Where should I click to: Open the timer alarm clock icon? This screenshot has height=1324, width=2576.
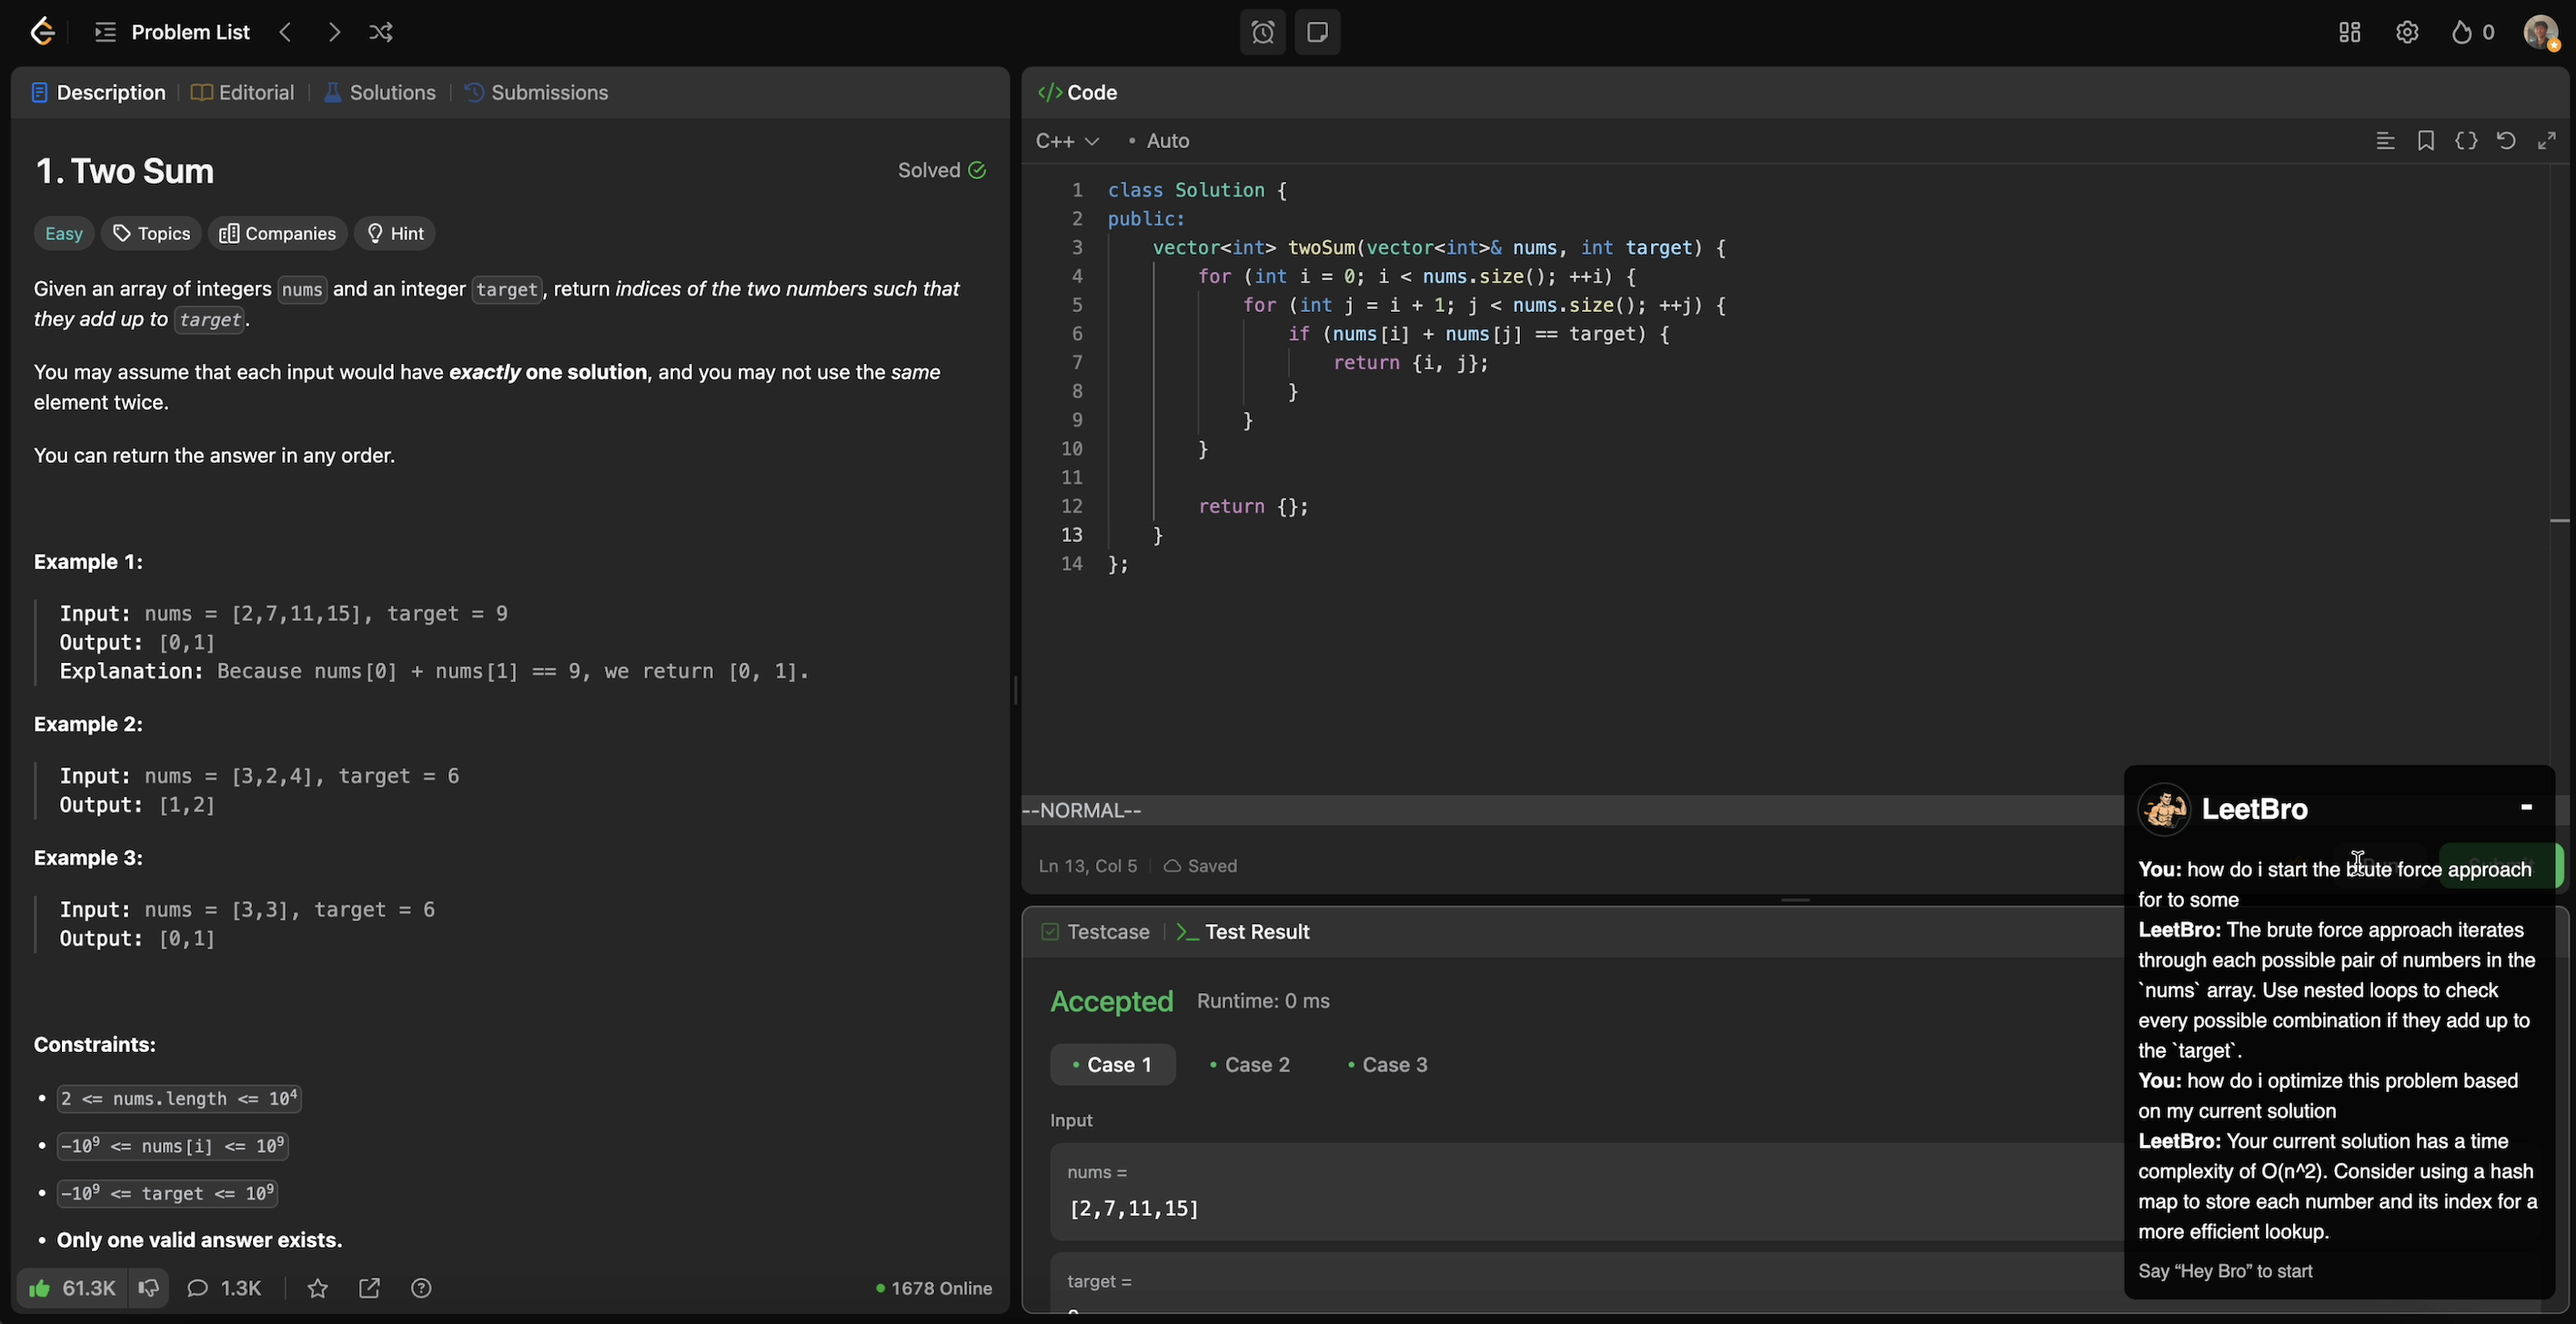pos(1262,32)
